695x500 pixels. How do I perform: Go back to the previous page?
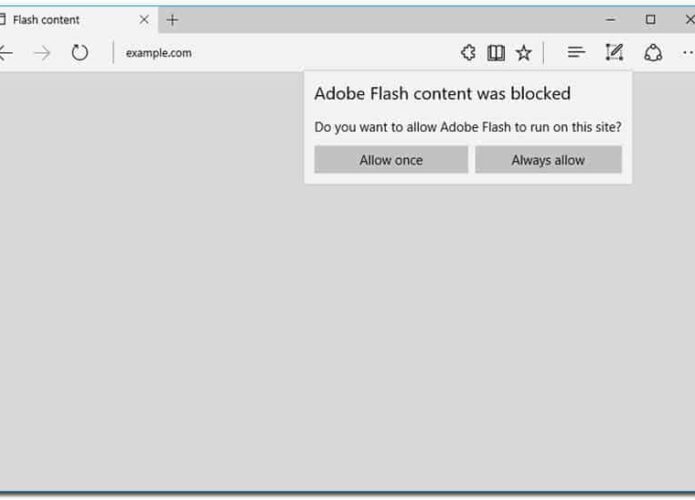coord(5,53)
